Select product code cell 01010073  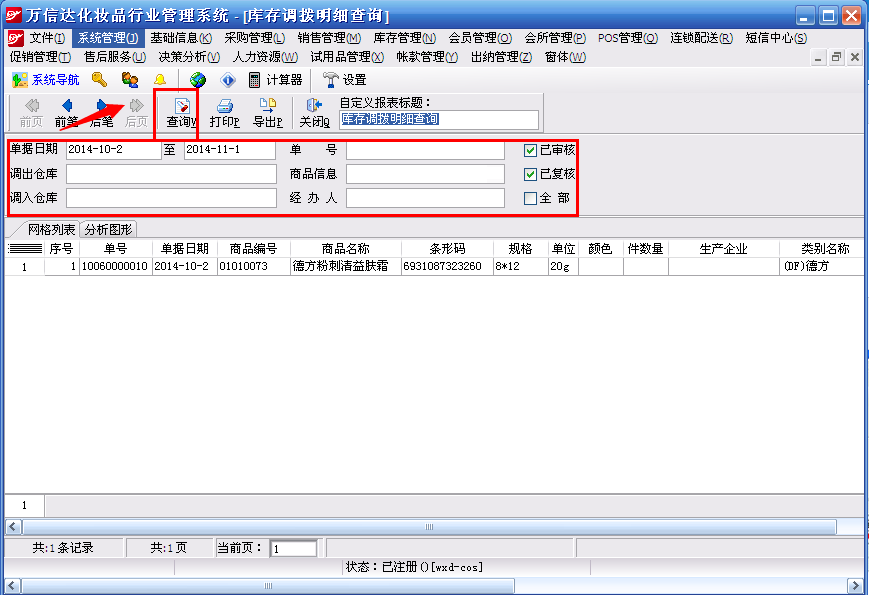(253, 266)
